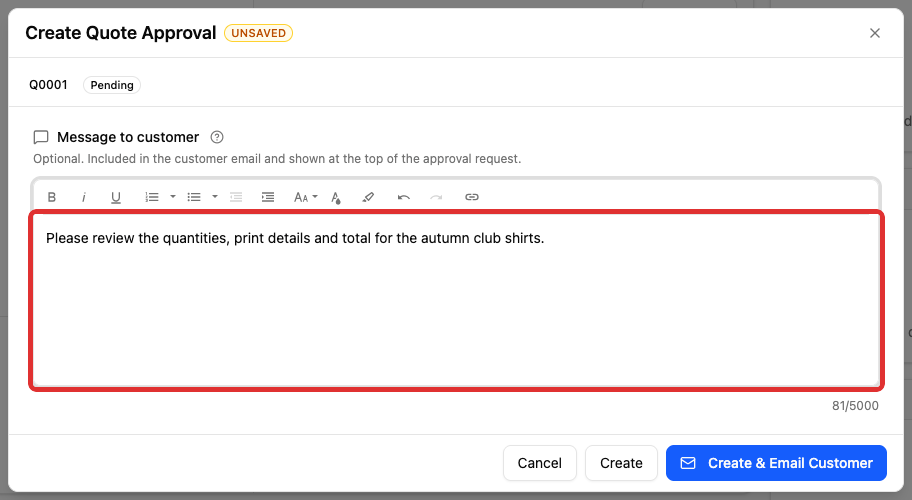Close the Create Quote Approval dialog
Screen dimensions: 912x500
coord(875,33)
